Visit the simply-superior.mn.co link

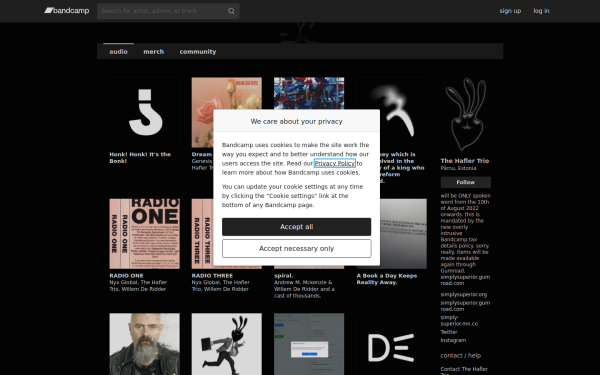point(459,321)
